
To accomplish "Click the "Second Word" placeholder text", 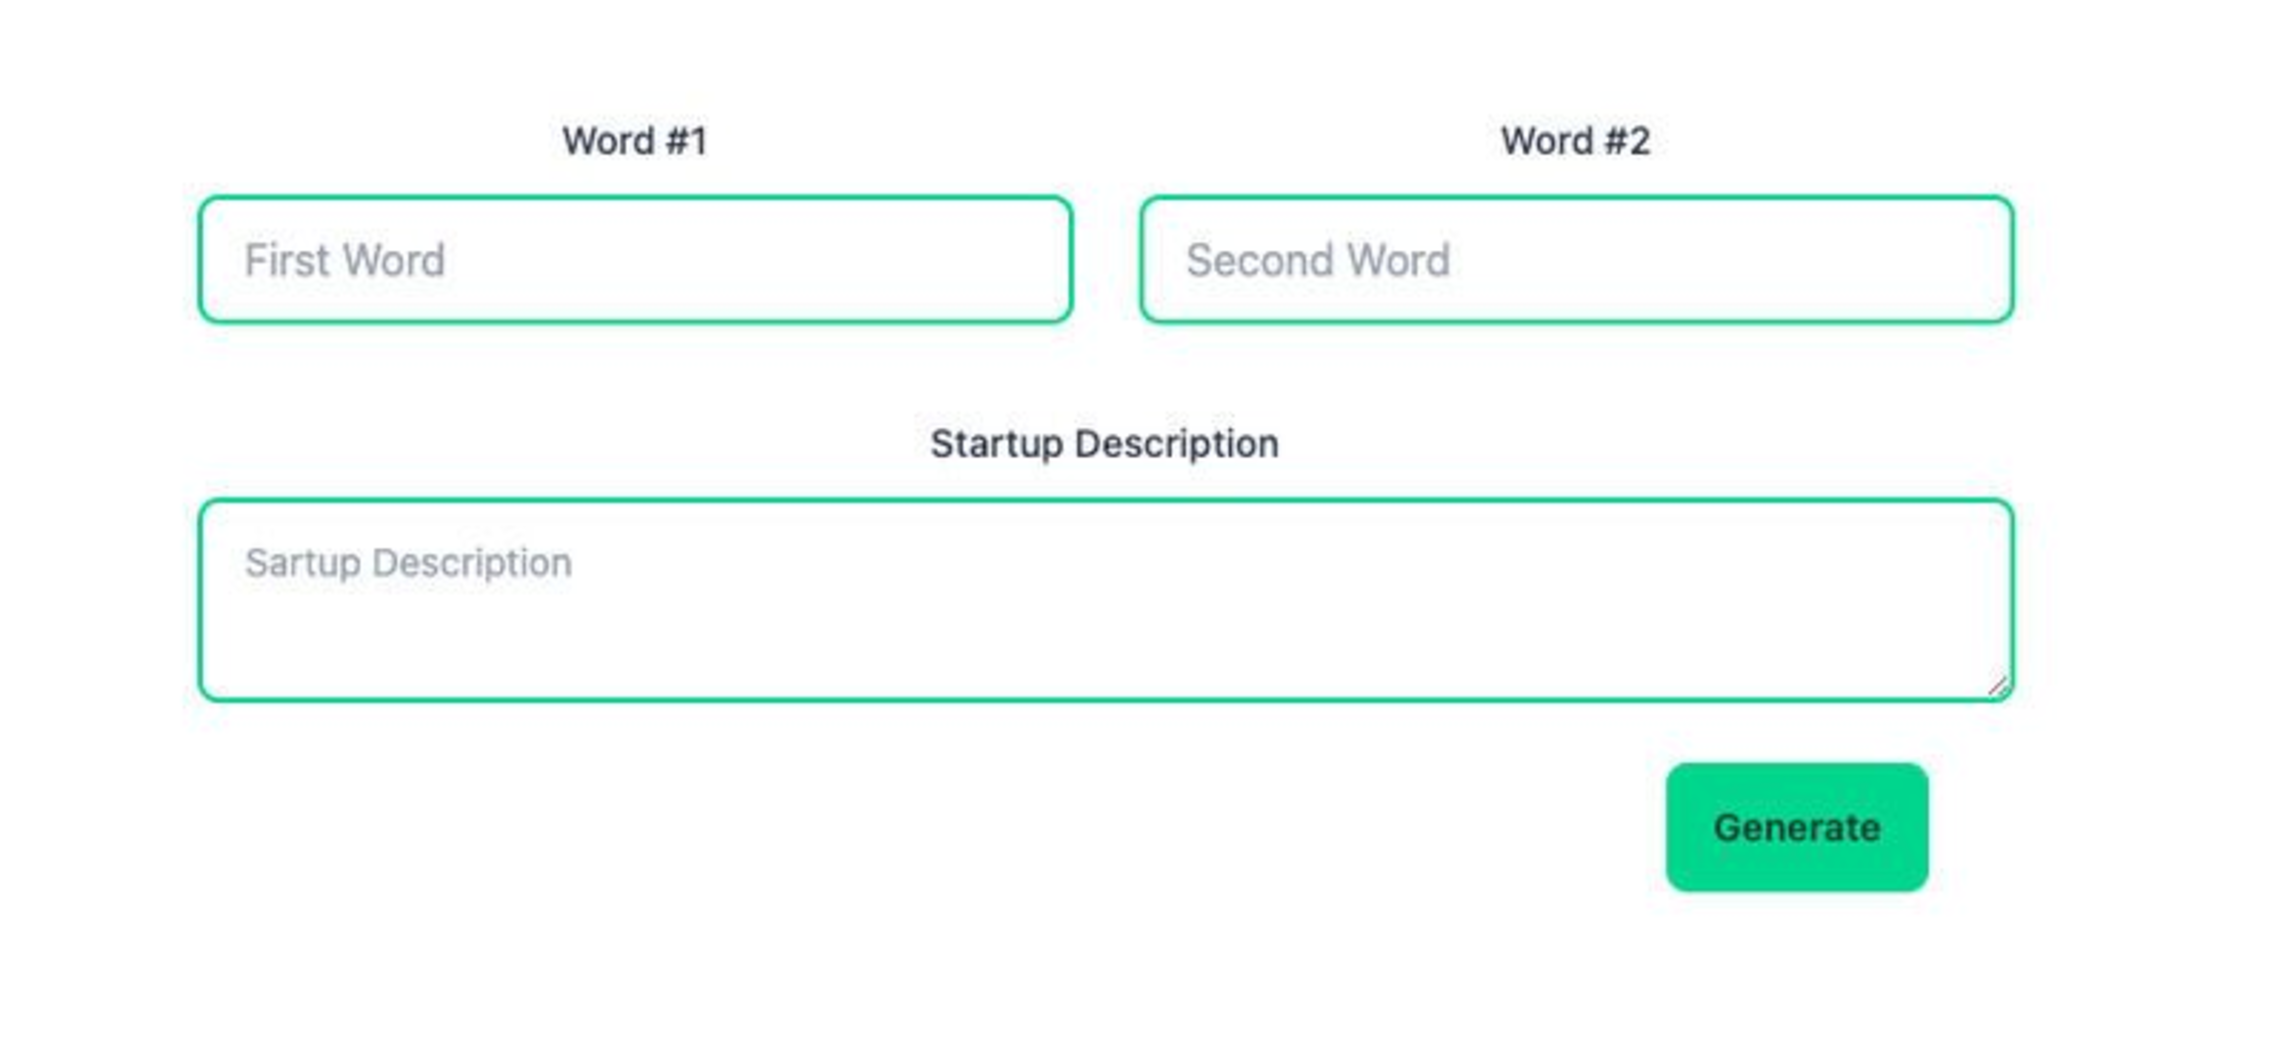I will tap(1318, 260).
